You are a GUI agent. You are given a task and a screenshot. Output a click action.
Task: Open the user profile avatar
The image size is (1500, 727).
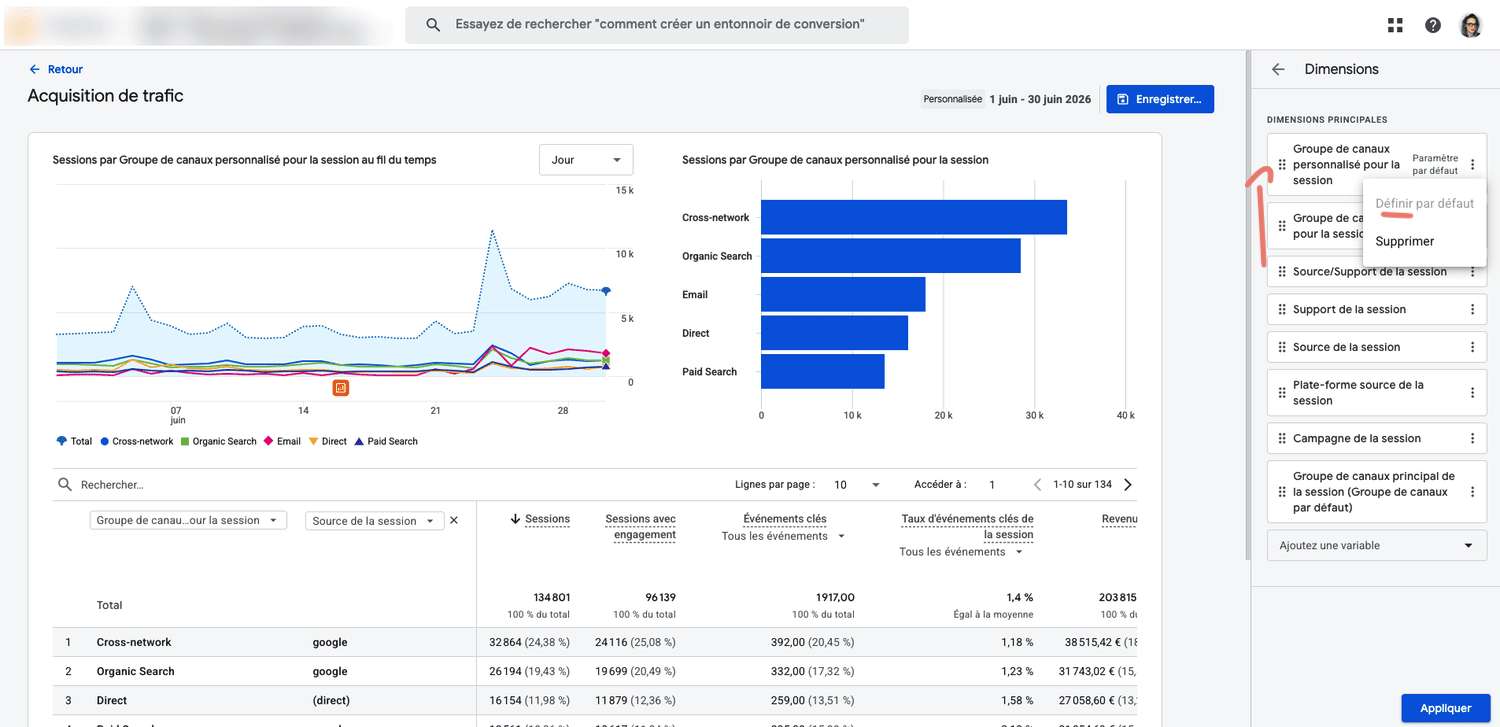pyautogui.click(x=1471, y=25)
